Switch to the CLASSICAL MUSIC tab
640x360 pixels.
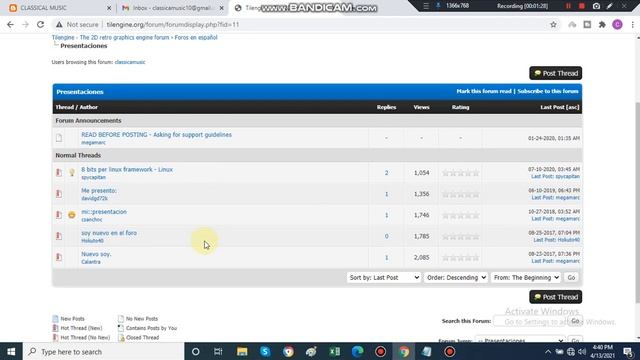pos(44,8)
